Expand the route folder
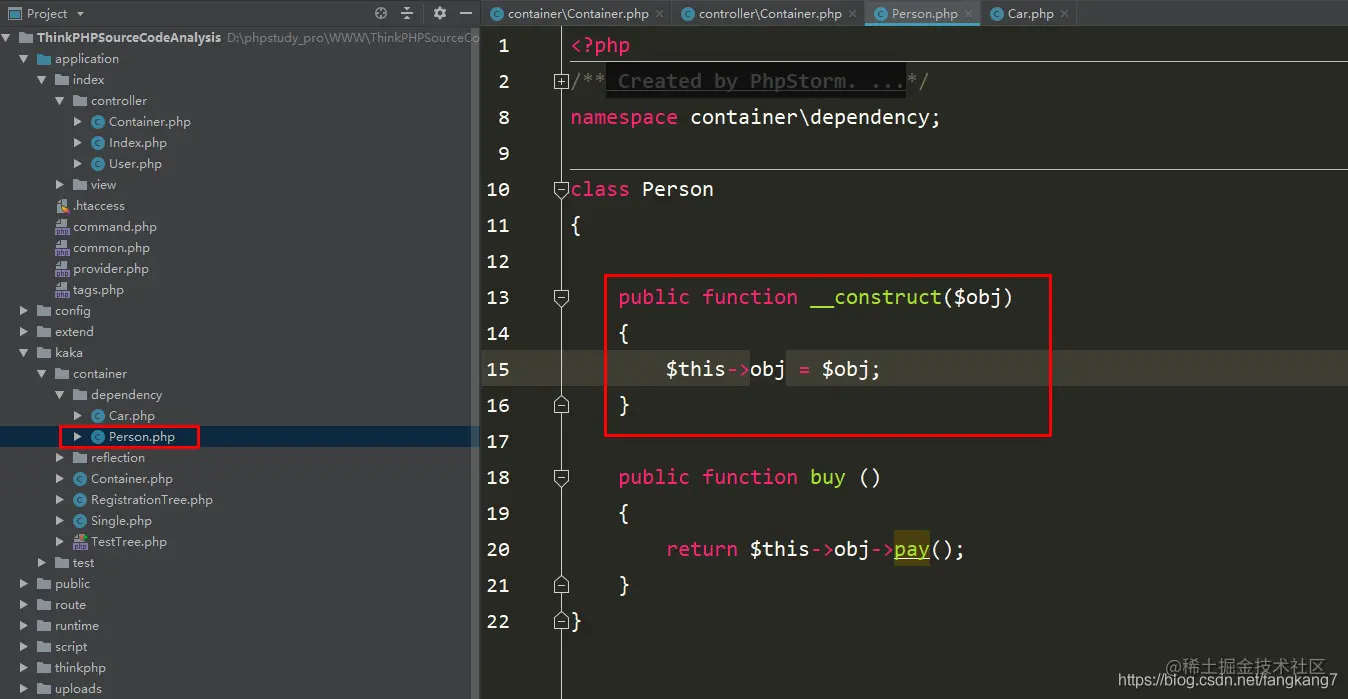The image size is (1348, 699). click(x=24, y=605)
